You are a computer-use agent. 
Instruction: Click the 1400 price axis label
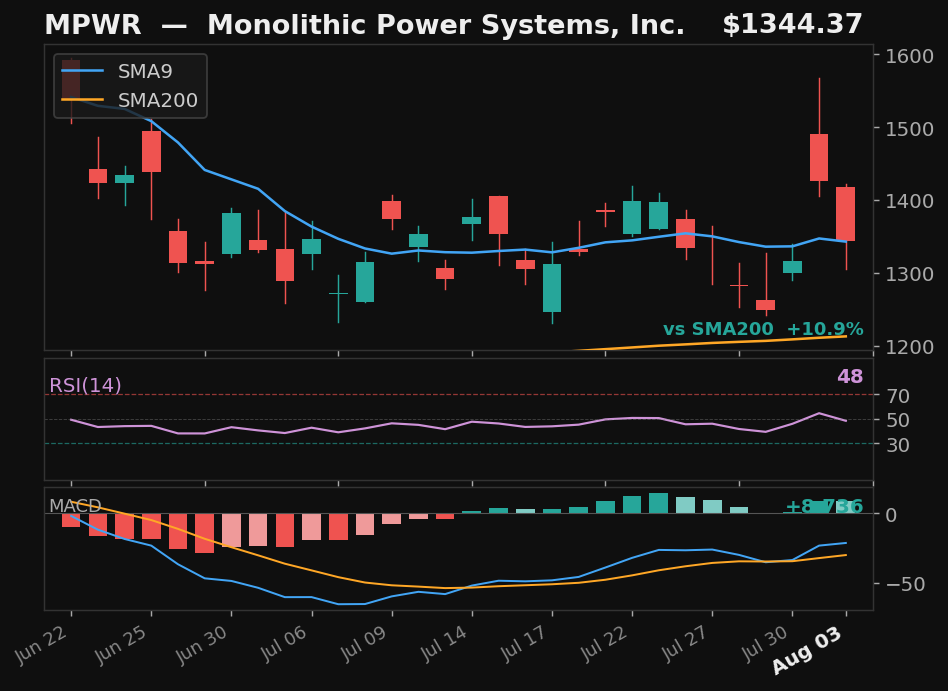(909, 201)
